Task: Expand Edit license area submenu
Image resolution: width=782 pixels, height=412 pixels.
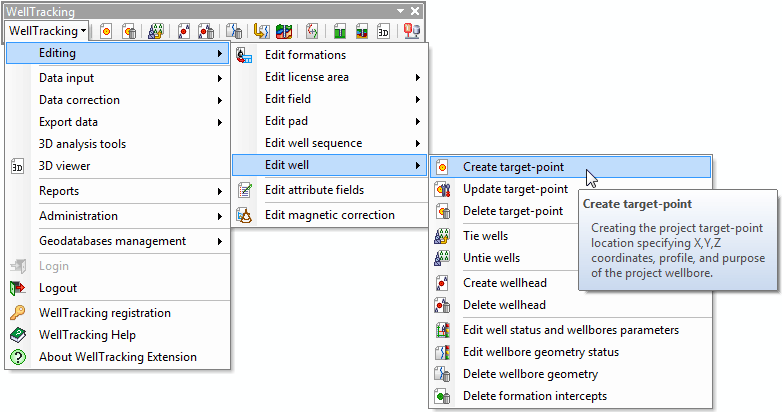Action: point(330,77)
